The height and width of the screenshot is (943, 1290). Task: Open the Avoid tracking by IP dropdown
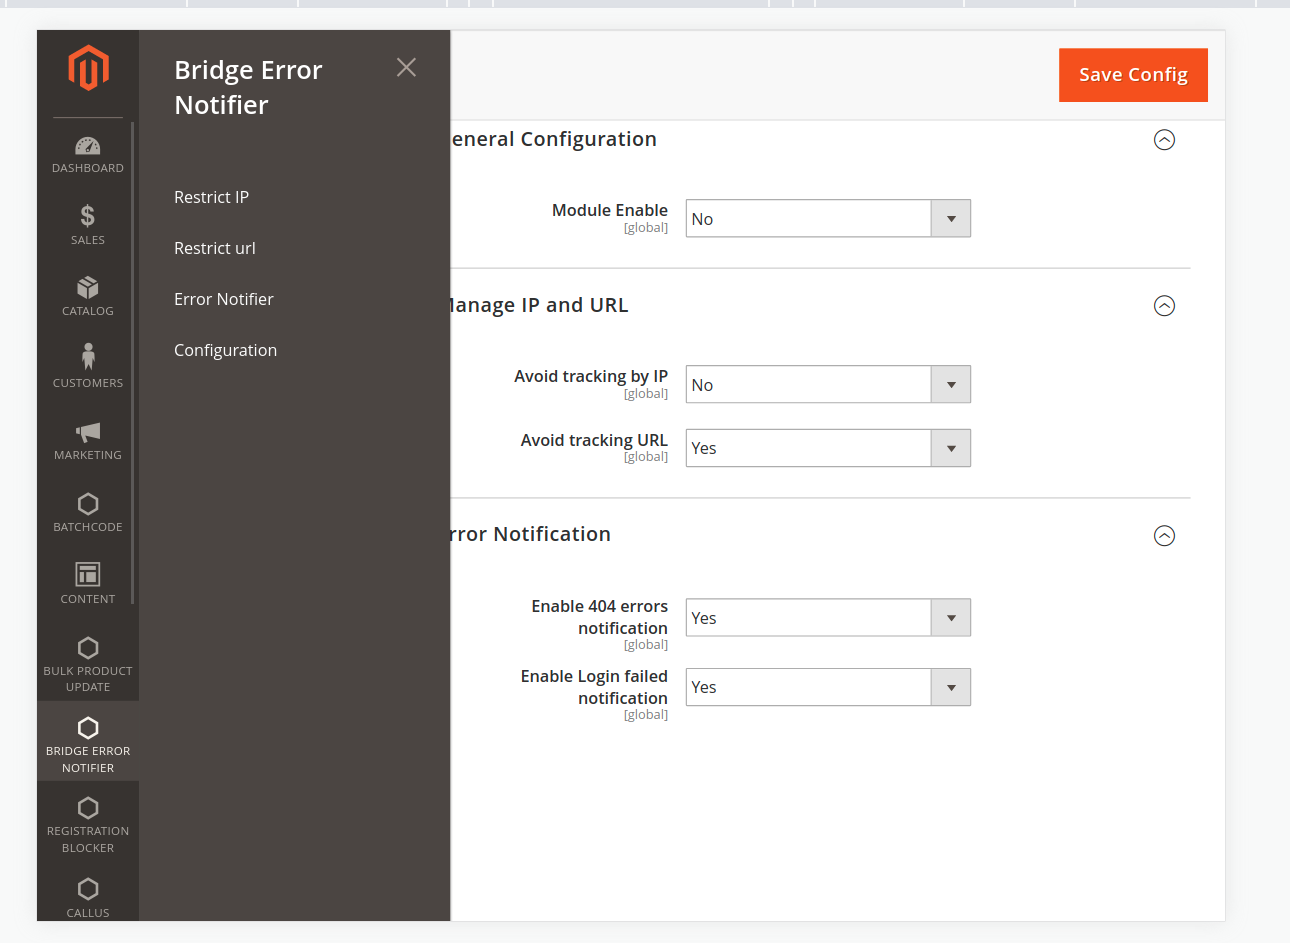(x=827, y=385)
